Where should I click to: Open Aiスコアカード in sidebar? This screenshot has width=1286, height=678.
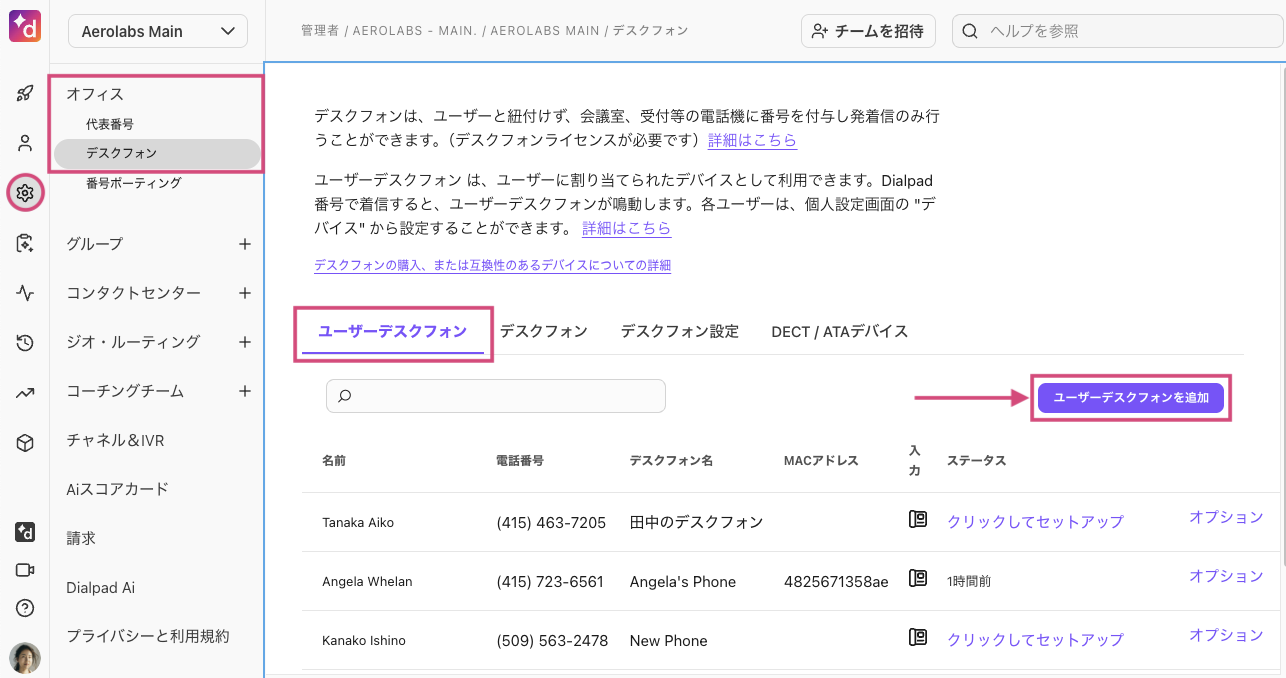pyautogui.click(x=117, y=489)
